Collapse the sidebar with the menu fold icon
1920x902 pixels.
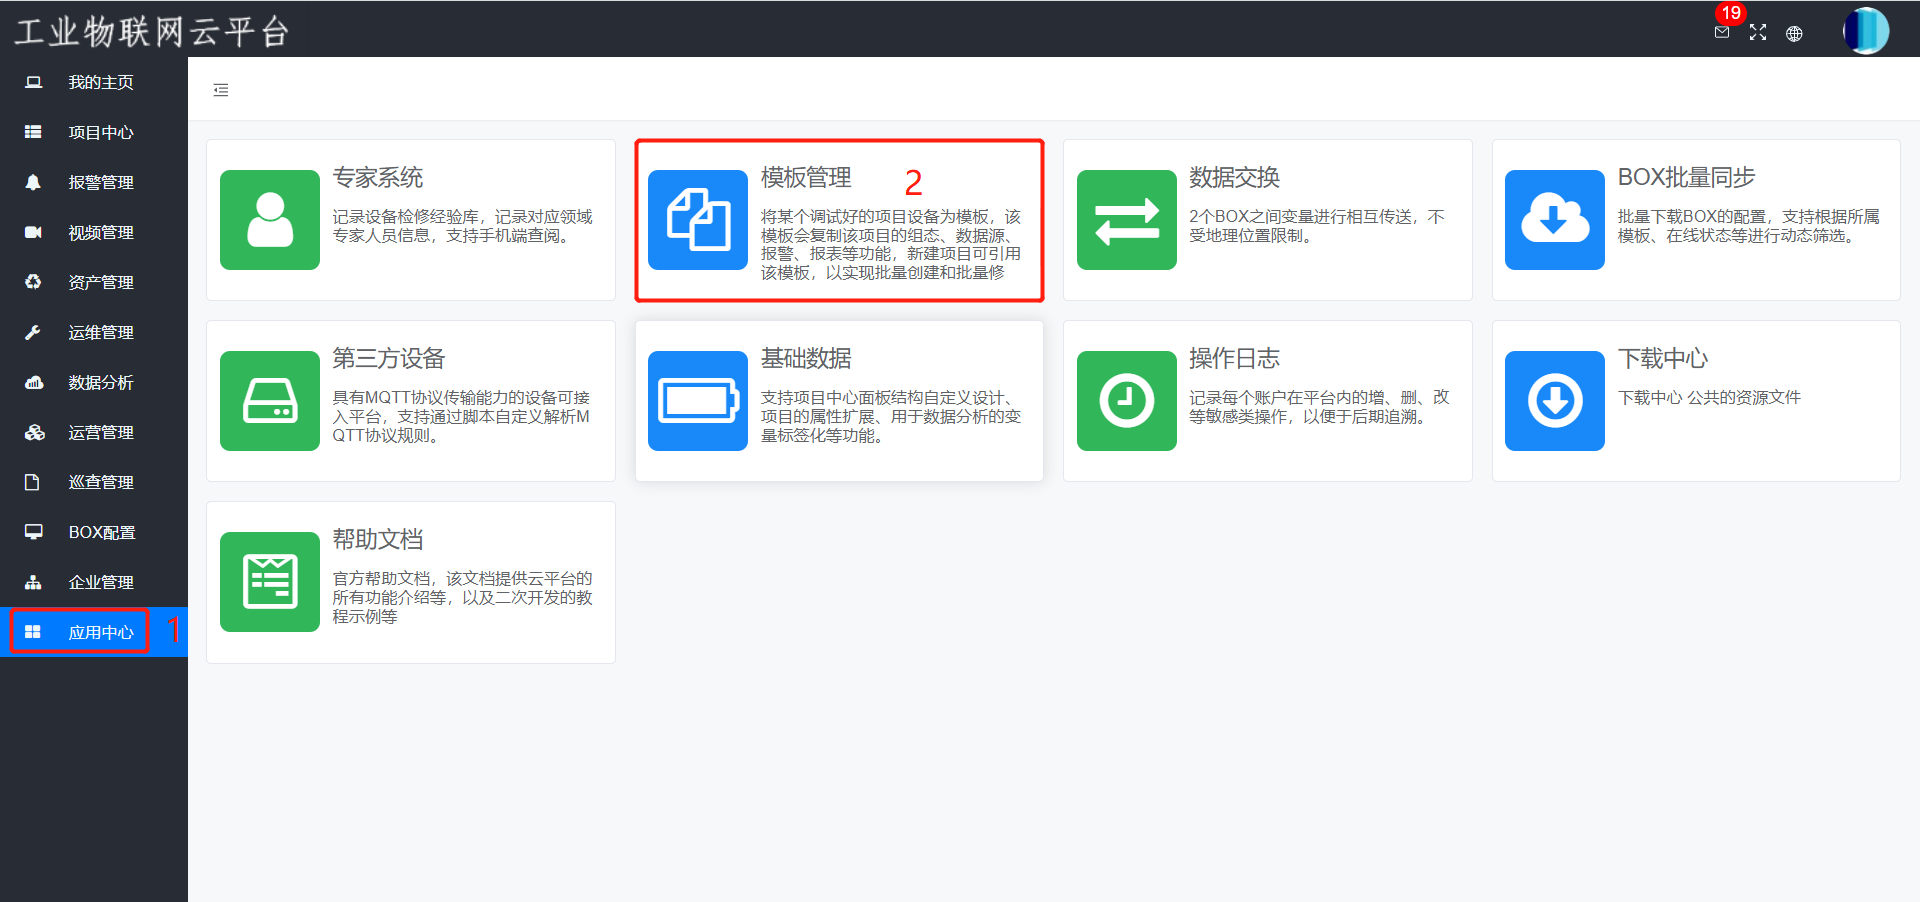pyautogui.click(x=221, y=90)
